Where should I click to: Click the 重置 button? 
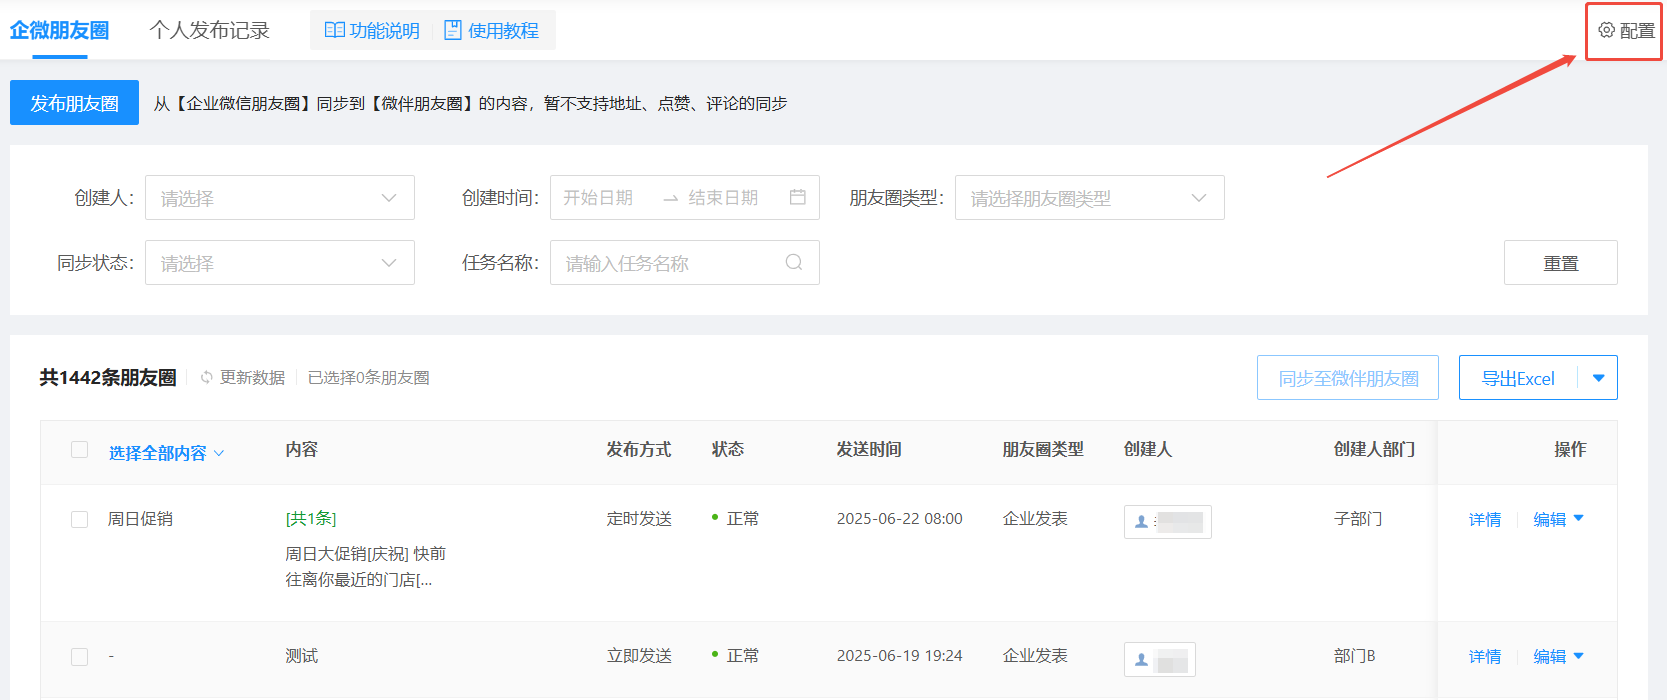click(1561, 262)
